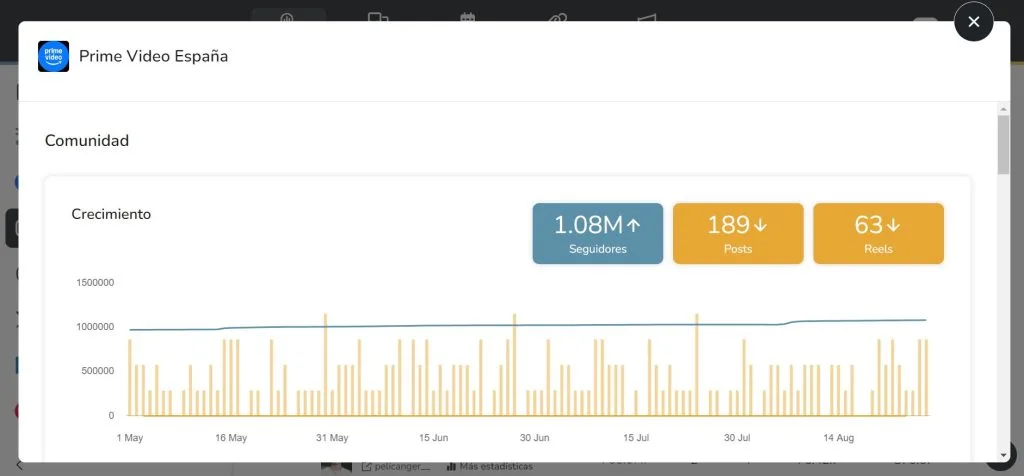Click the 15 Jul x-axis label
The height and width of the screenshot is (476, 1024).
(x=636, y=437)
